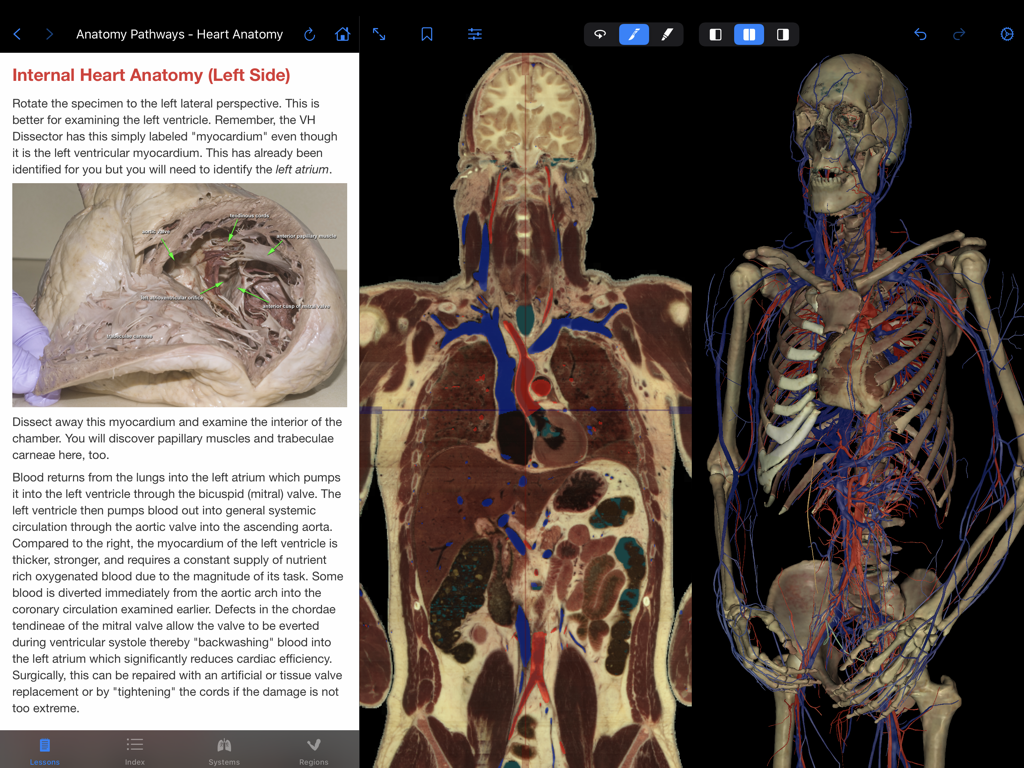Switch to right-pane layout view

[783, 33]
